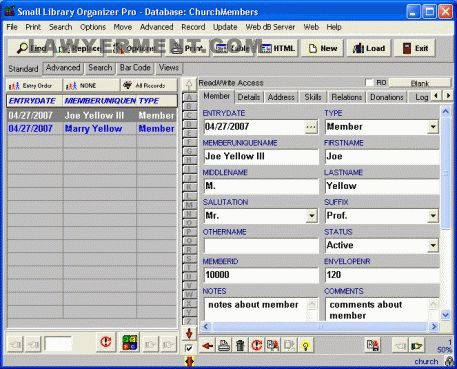Screen dimensions: 457x369
Task: Toggle the RO read-only checkbox
Action: coord(369,82)
